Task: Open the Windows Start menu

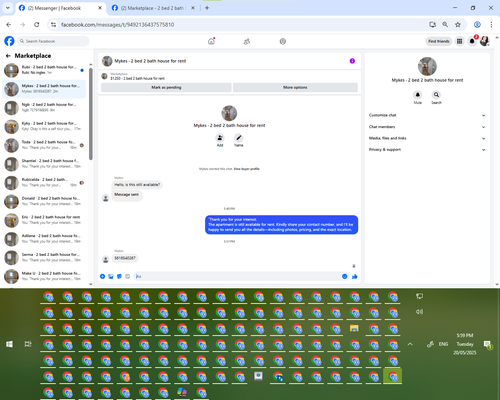Action: click(x=9, y=344)
